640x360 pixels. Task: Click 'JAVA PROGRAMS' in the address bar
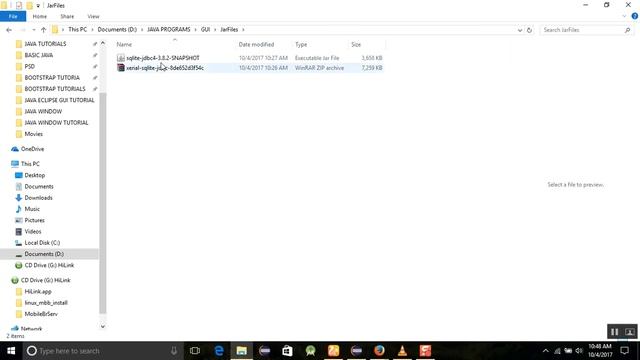(x=169, y=29)
